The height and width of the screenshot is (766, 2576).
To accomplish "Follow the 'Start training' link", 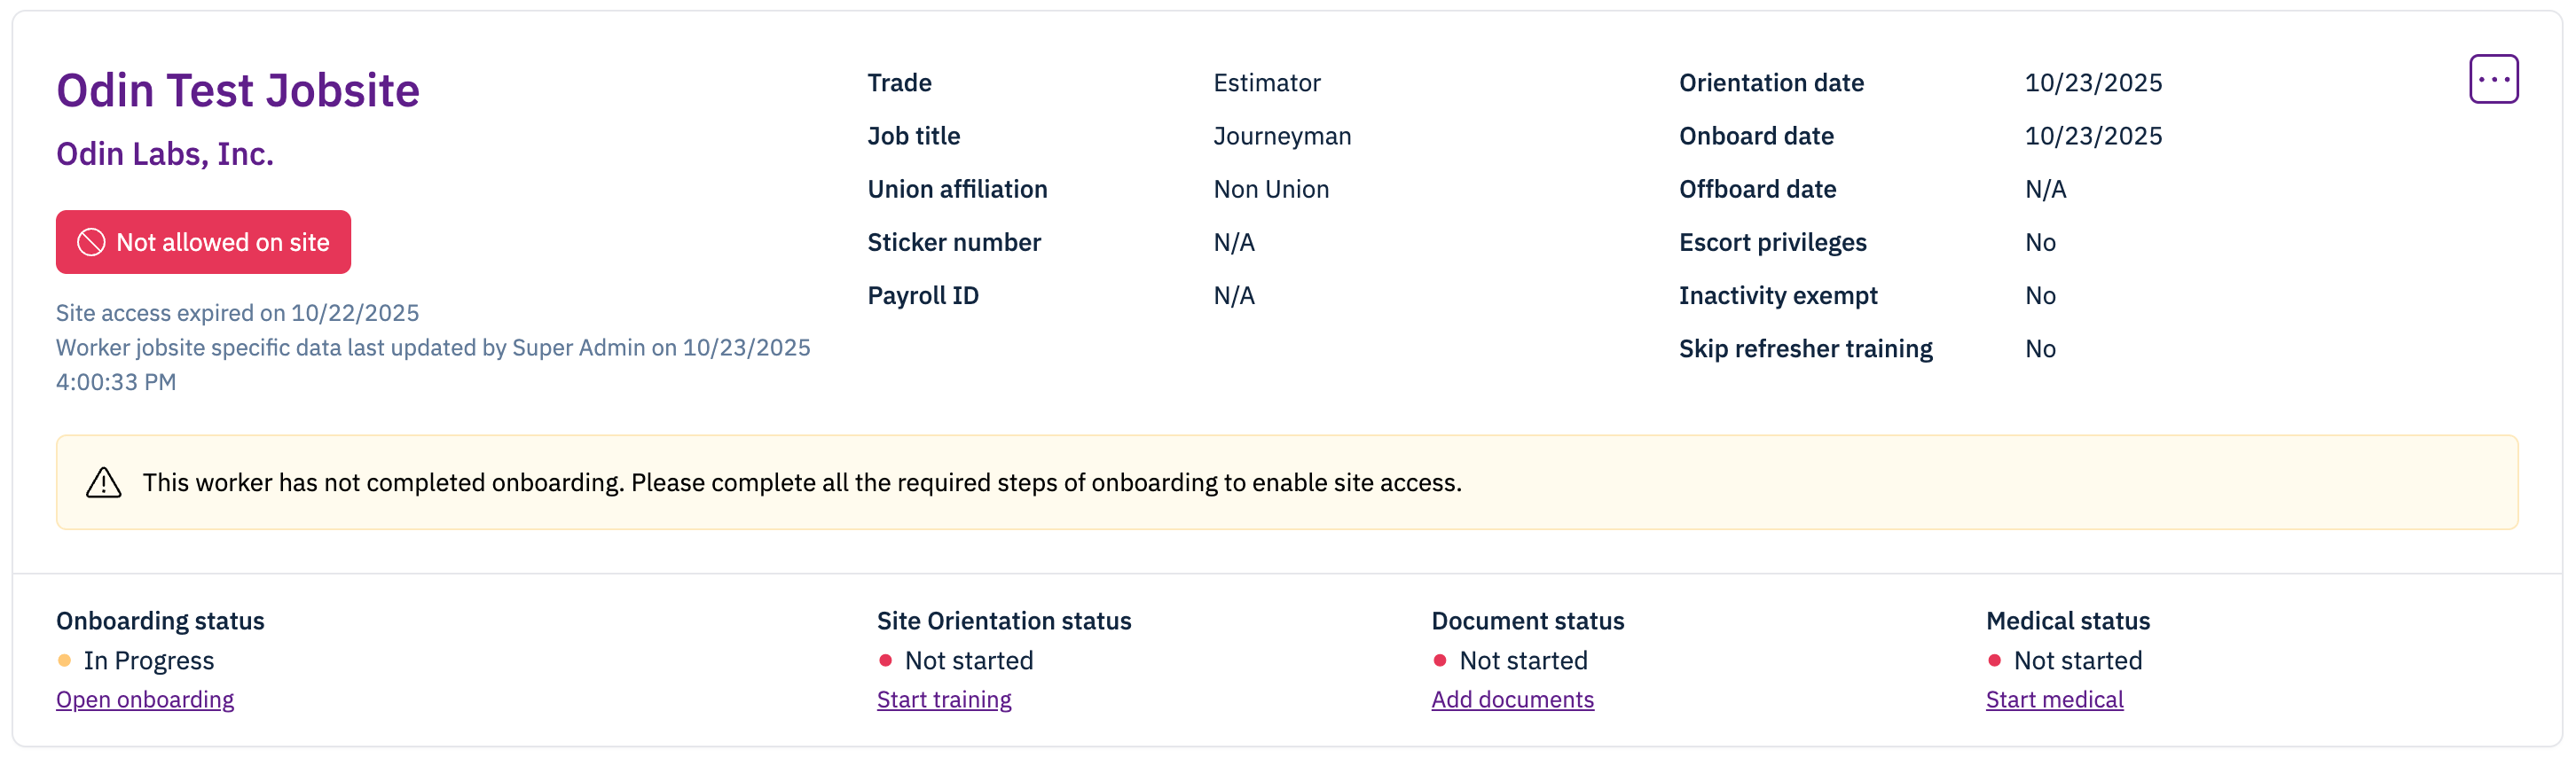I will tap(943, 699).
